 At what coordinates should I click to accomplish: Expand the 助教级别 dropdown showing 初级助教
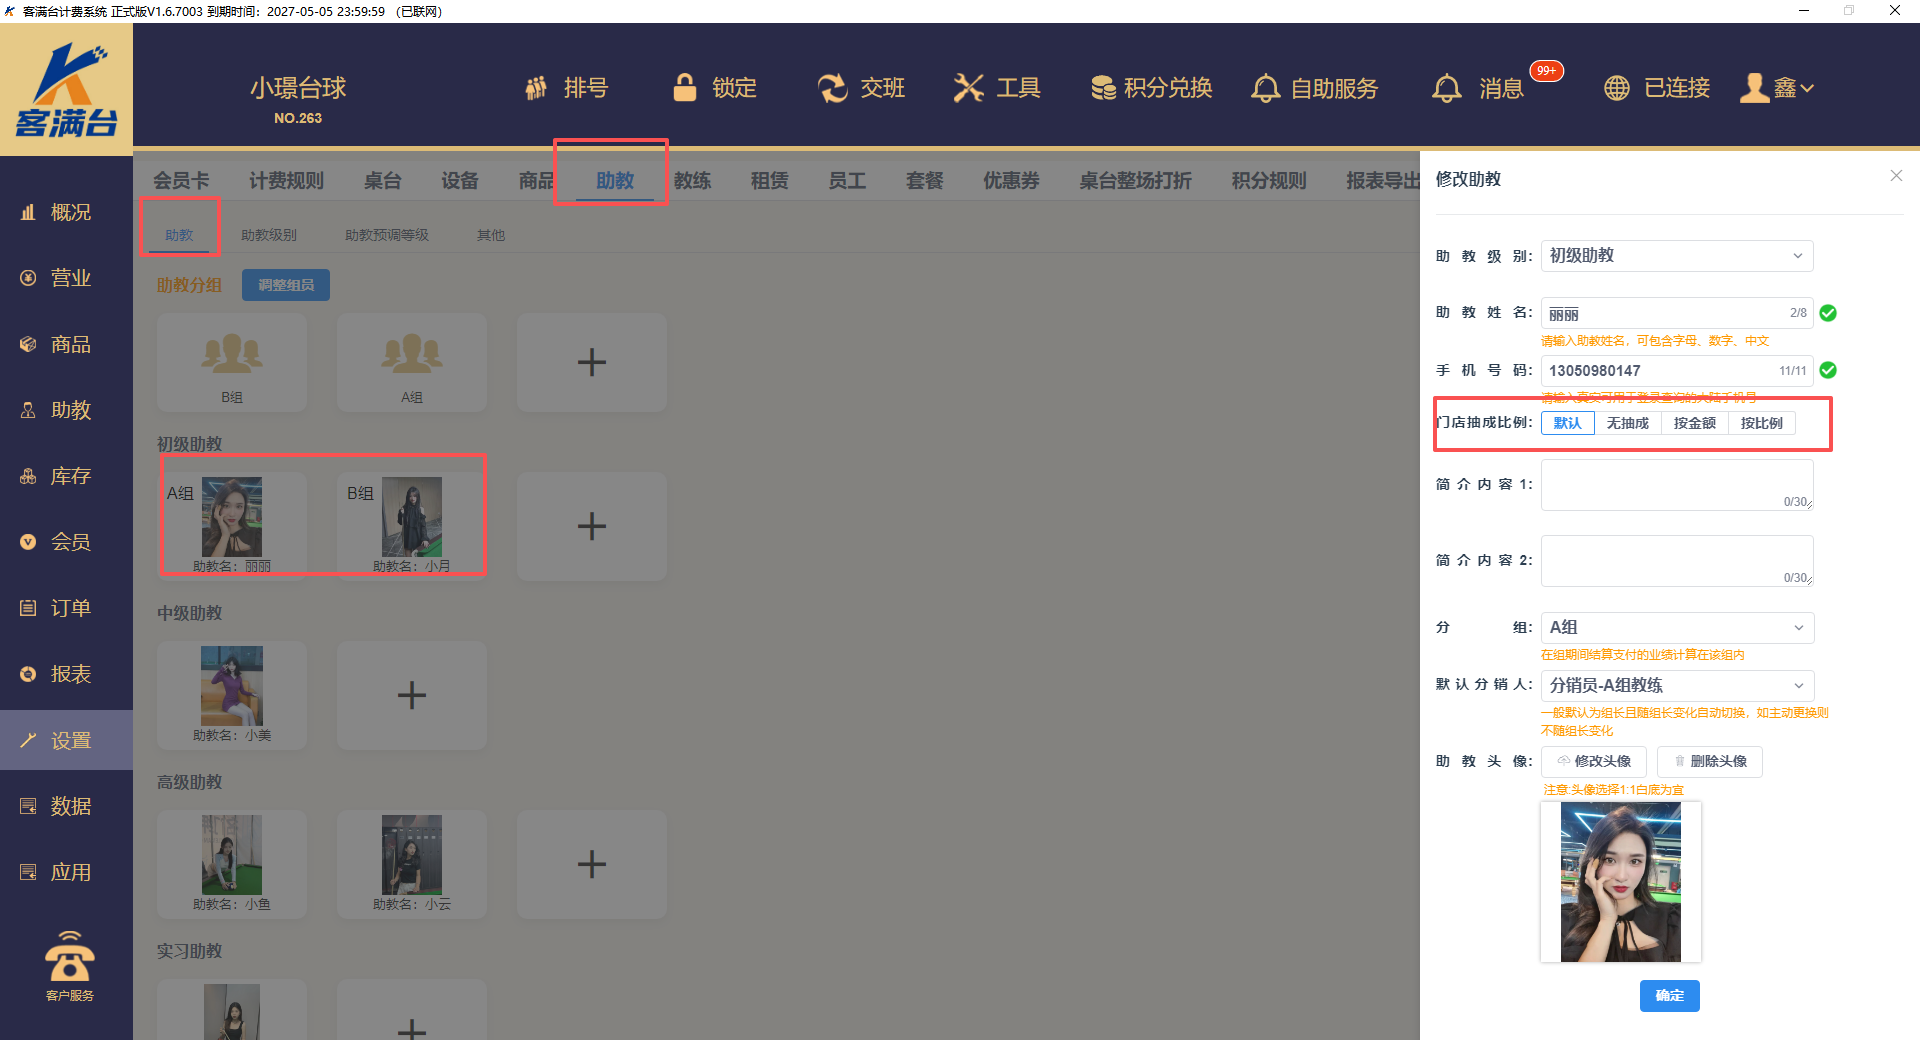[x=1676, y=256]
